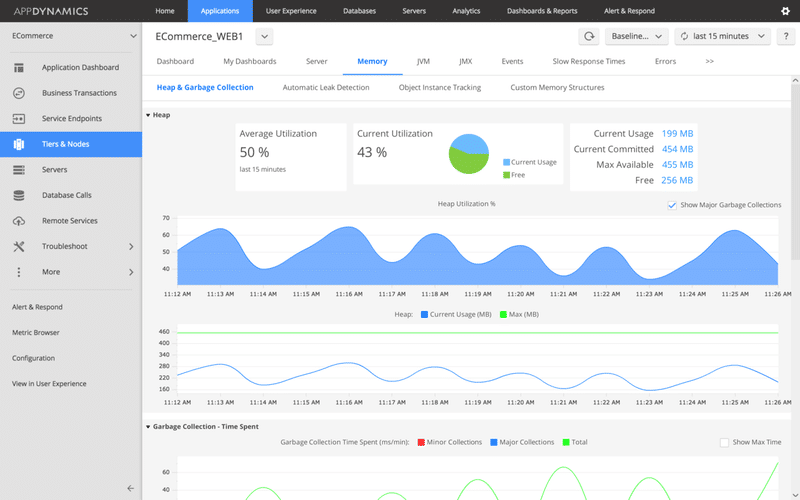The image size is (800, 500).
Task: Open the settings gear icon
Action: pyautogui.click(x=784, y=11)
